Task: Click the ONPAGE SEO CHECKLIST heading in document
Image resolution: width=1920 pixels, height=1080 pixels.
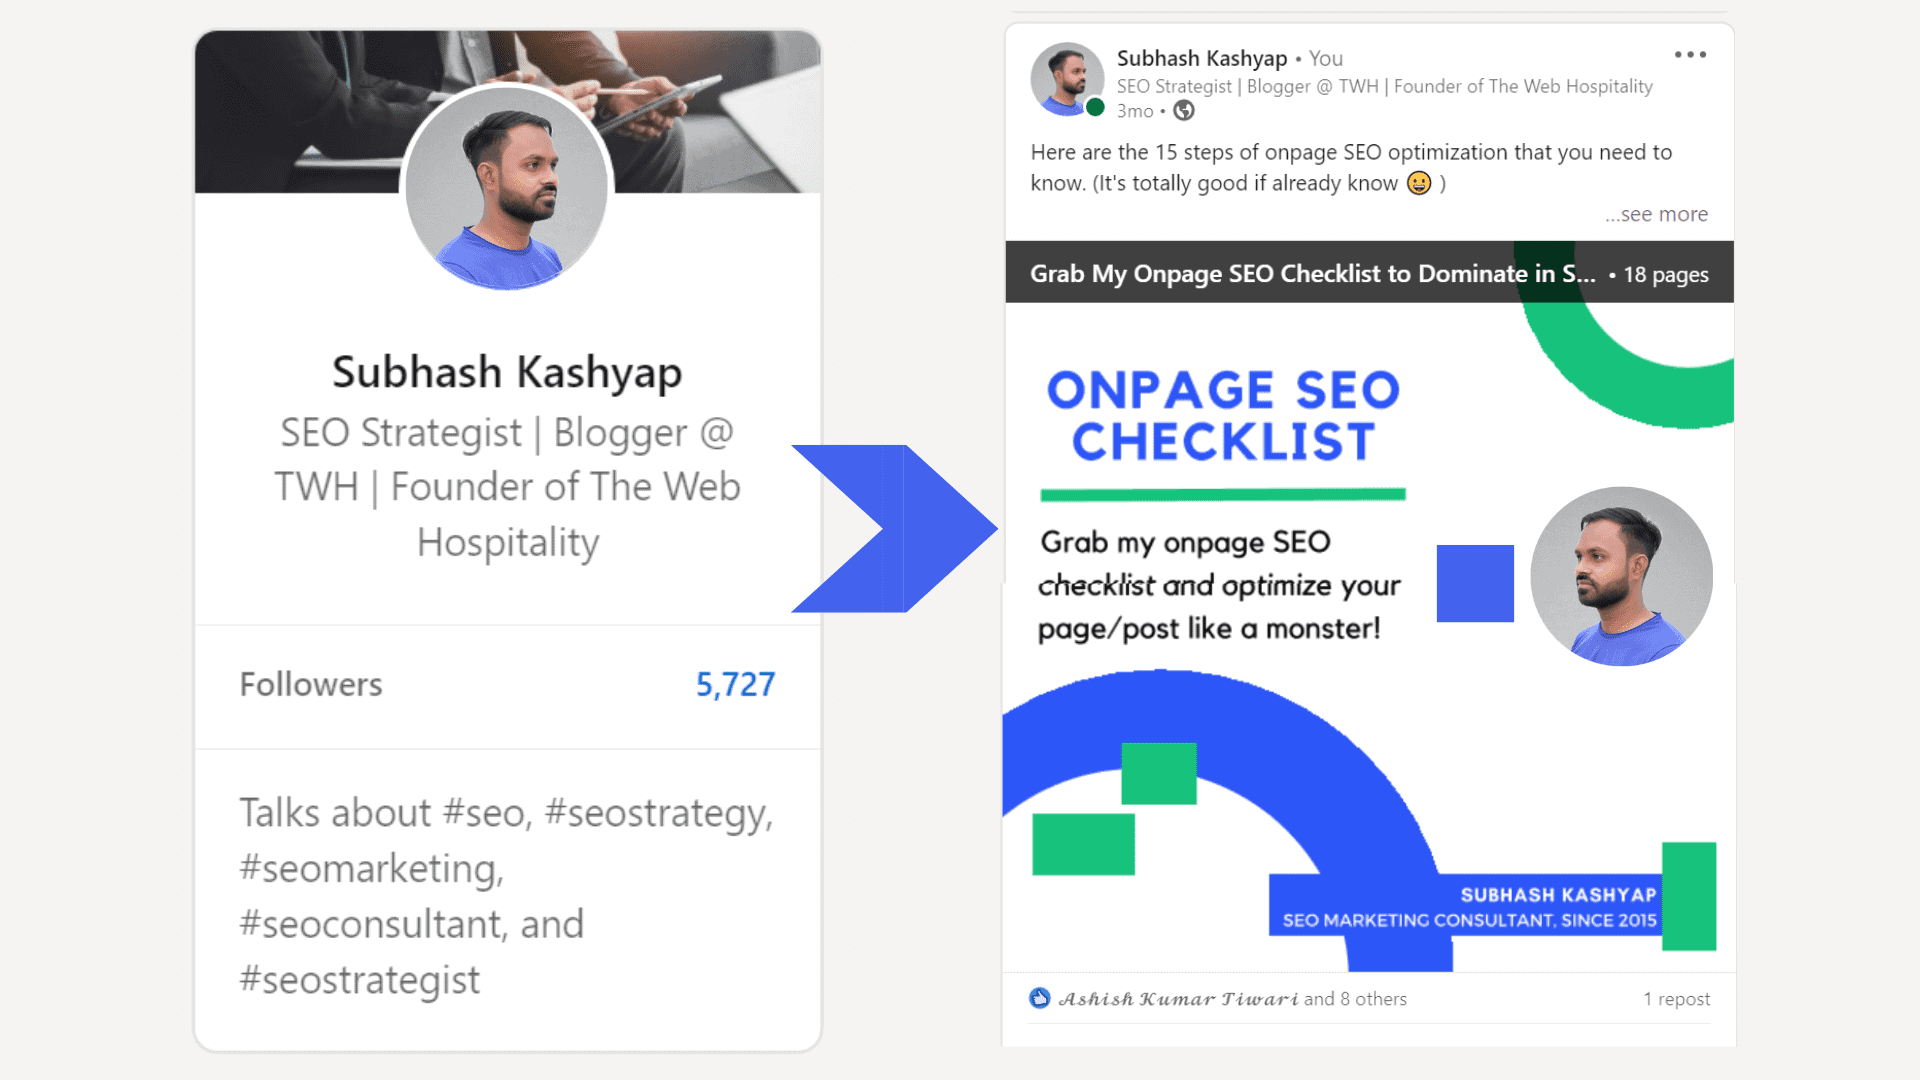Action: click(1223, 415)
